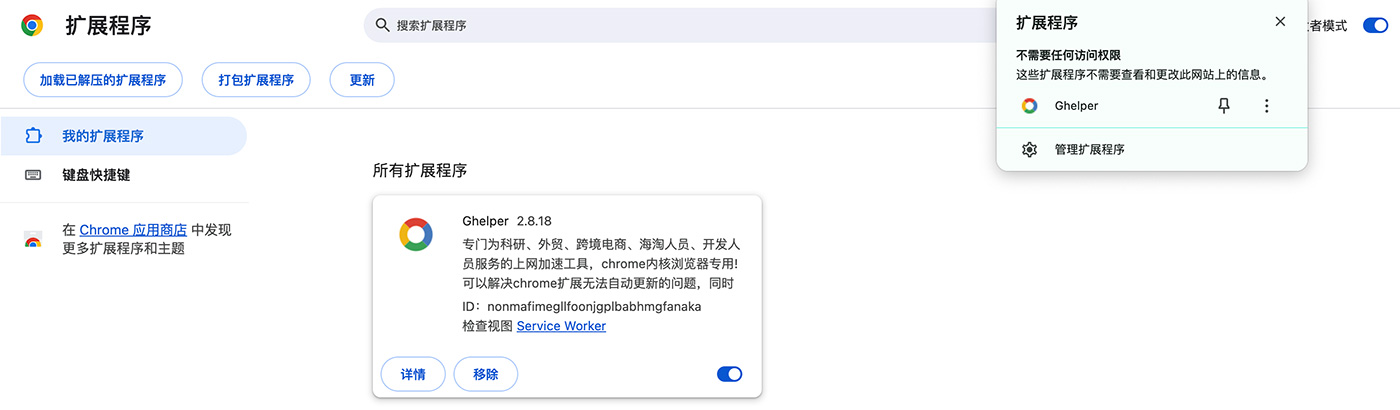Click the puzzle icon next to 我的扩展程序
The height and width of the screenshot is (410, 1400).
coord(33,136)
